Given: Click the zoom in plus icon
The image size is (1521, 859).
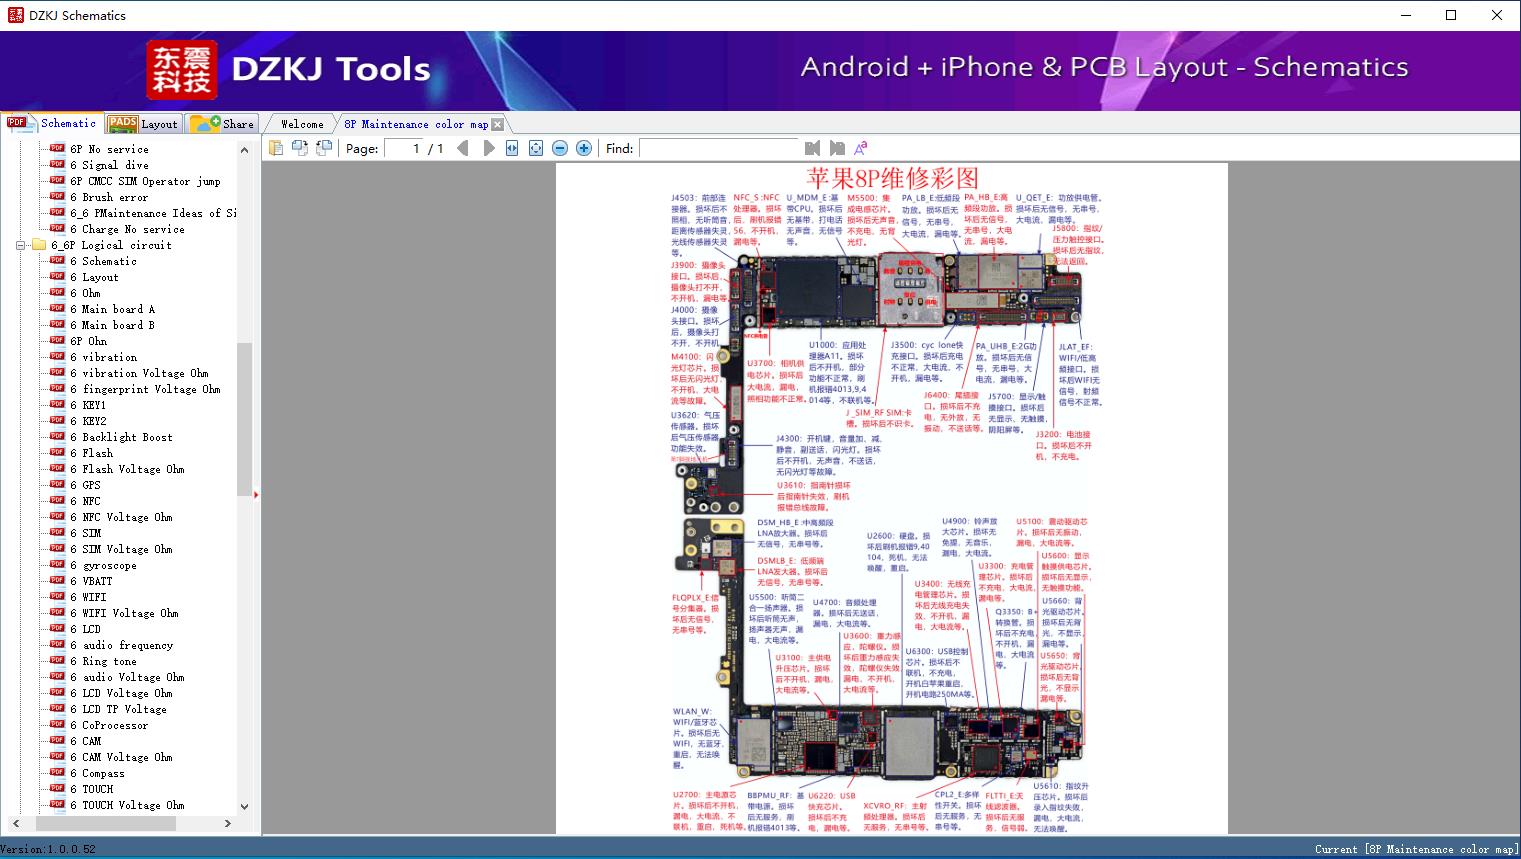Looking at the screenshot, I should (584, 148).
